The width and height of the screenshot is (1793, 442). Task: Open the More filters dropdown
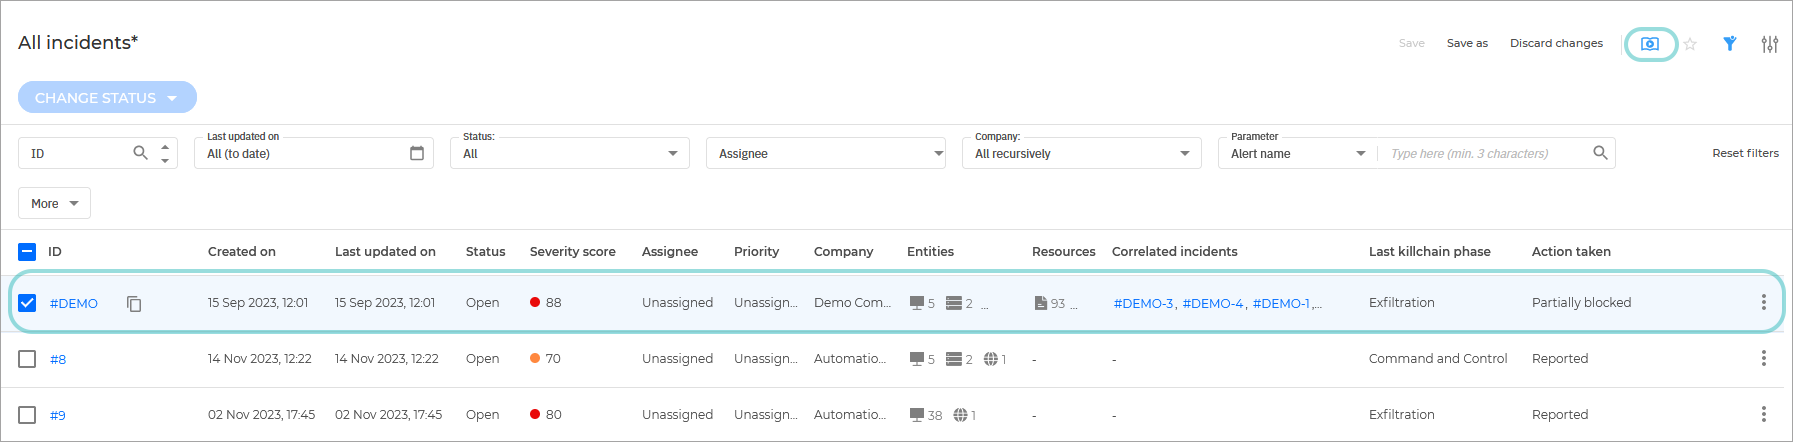[x=54, y=203]
